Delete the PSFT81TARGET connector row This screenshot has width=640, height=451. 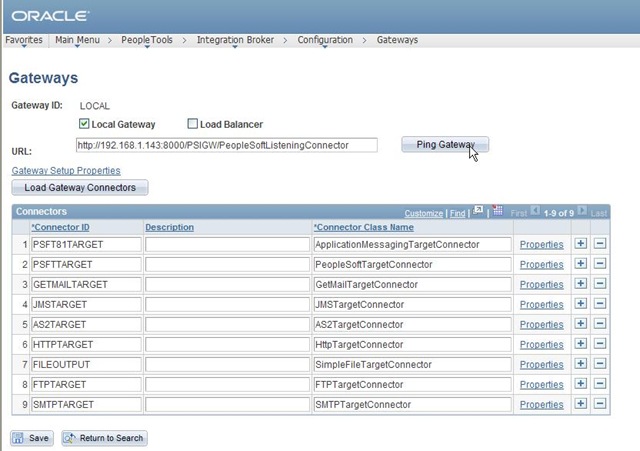pyautogui.click(x=600, y=244)
